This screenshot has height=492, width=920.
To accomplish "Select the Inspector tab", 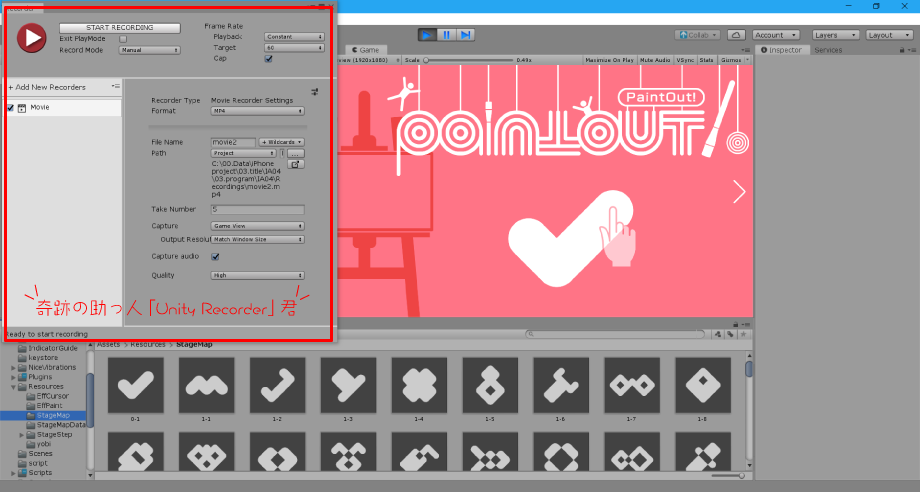I will click(781, 50).
